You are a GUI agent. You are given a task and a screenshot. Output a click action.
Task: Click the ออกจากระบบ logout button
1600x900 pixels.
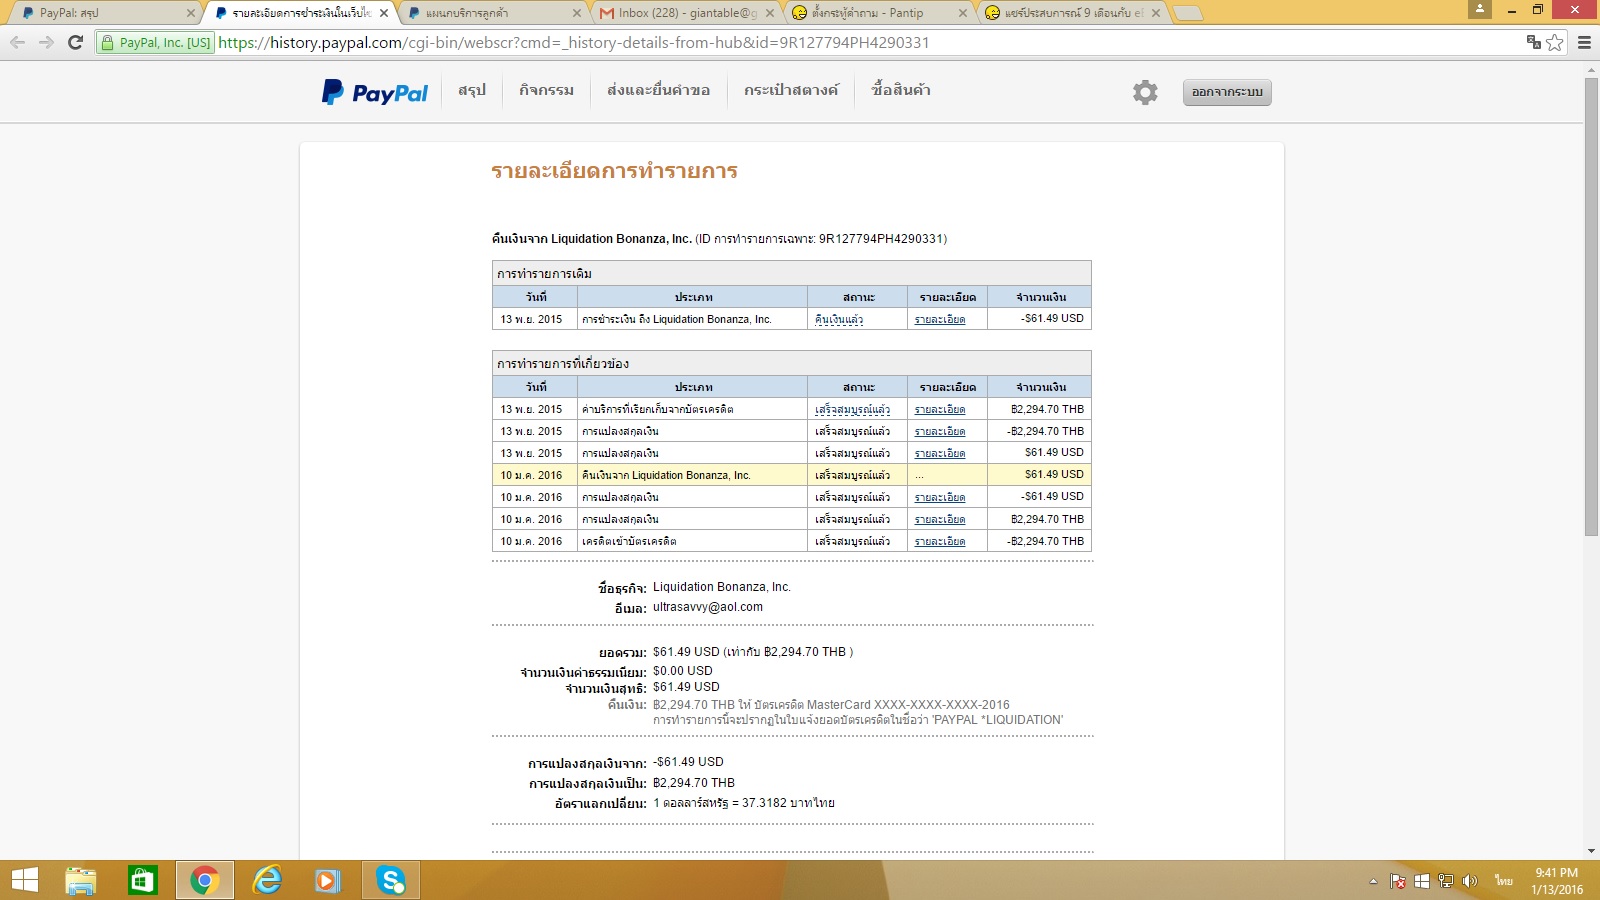pos(1227,92)
